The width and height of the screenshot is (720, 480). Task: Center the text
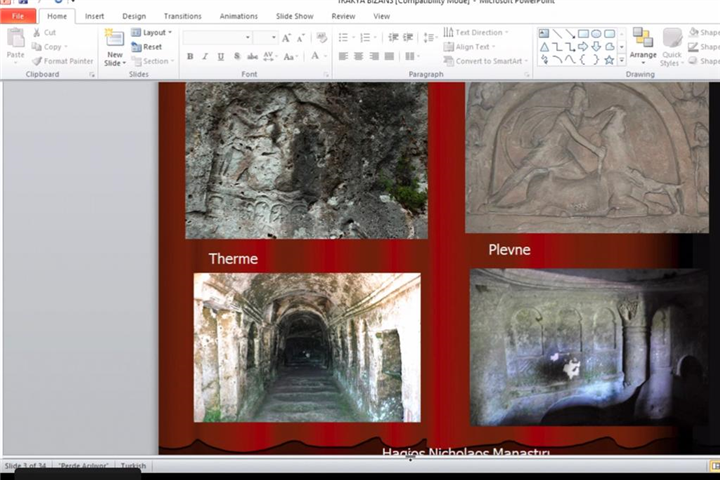[x=359, y=56]
